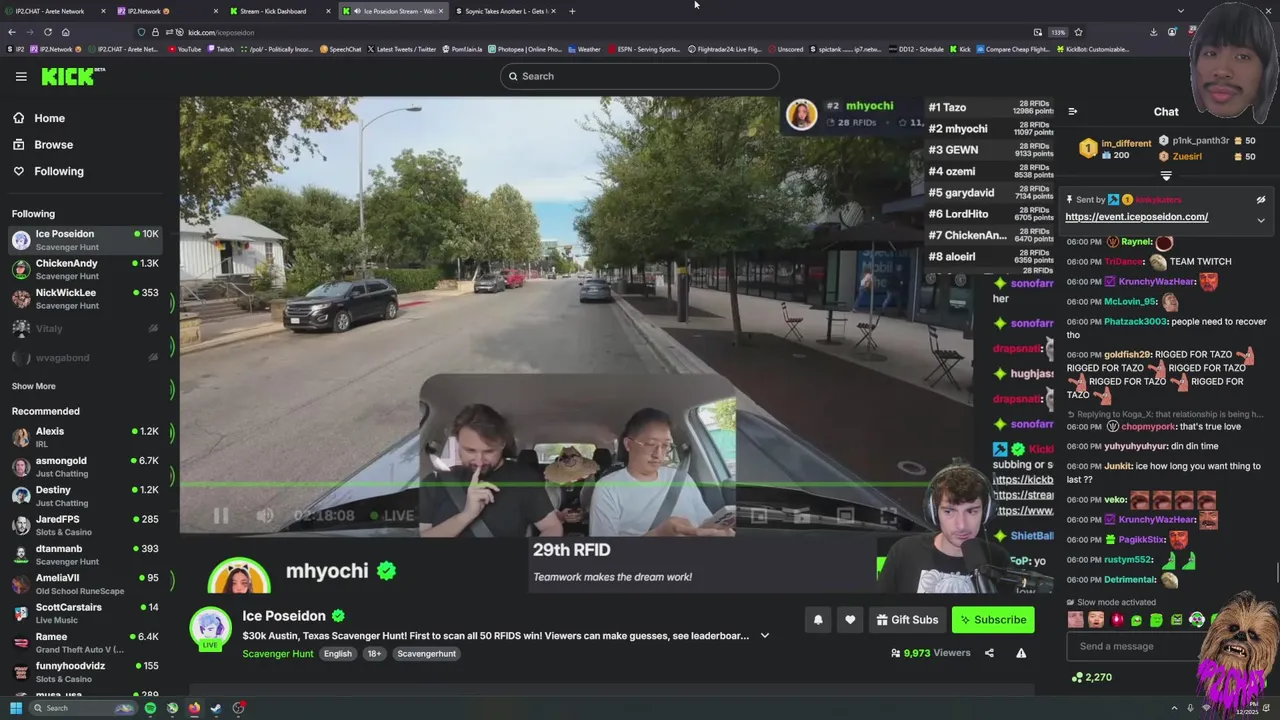1280x720 pixels.
Task: Click Show more under Following
Action: tap(34, 386)
